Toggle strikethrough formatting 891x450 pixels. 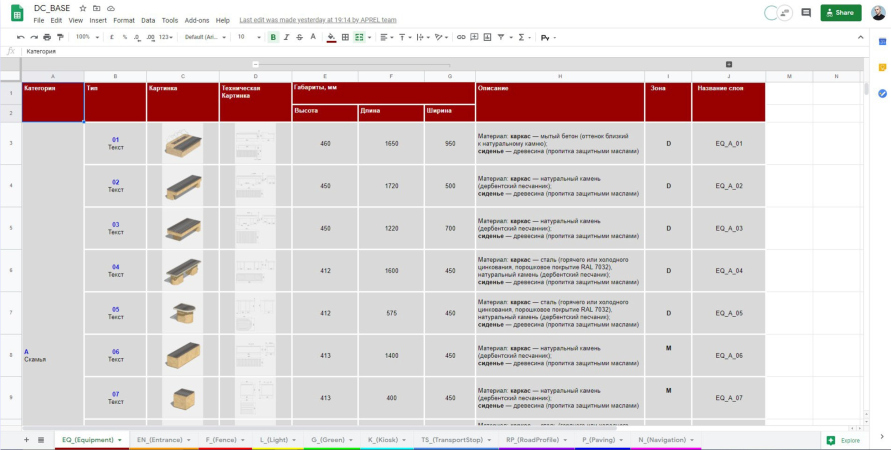coord(299,37)
